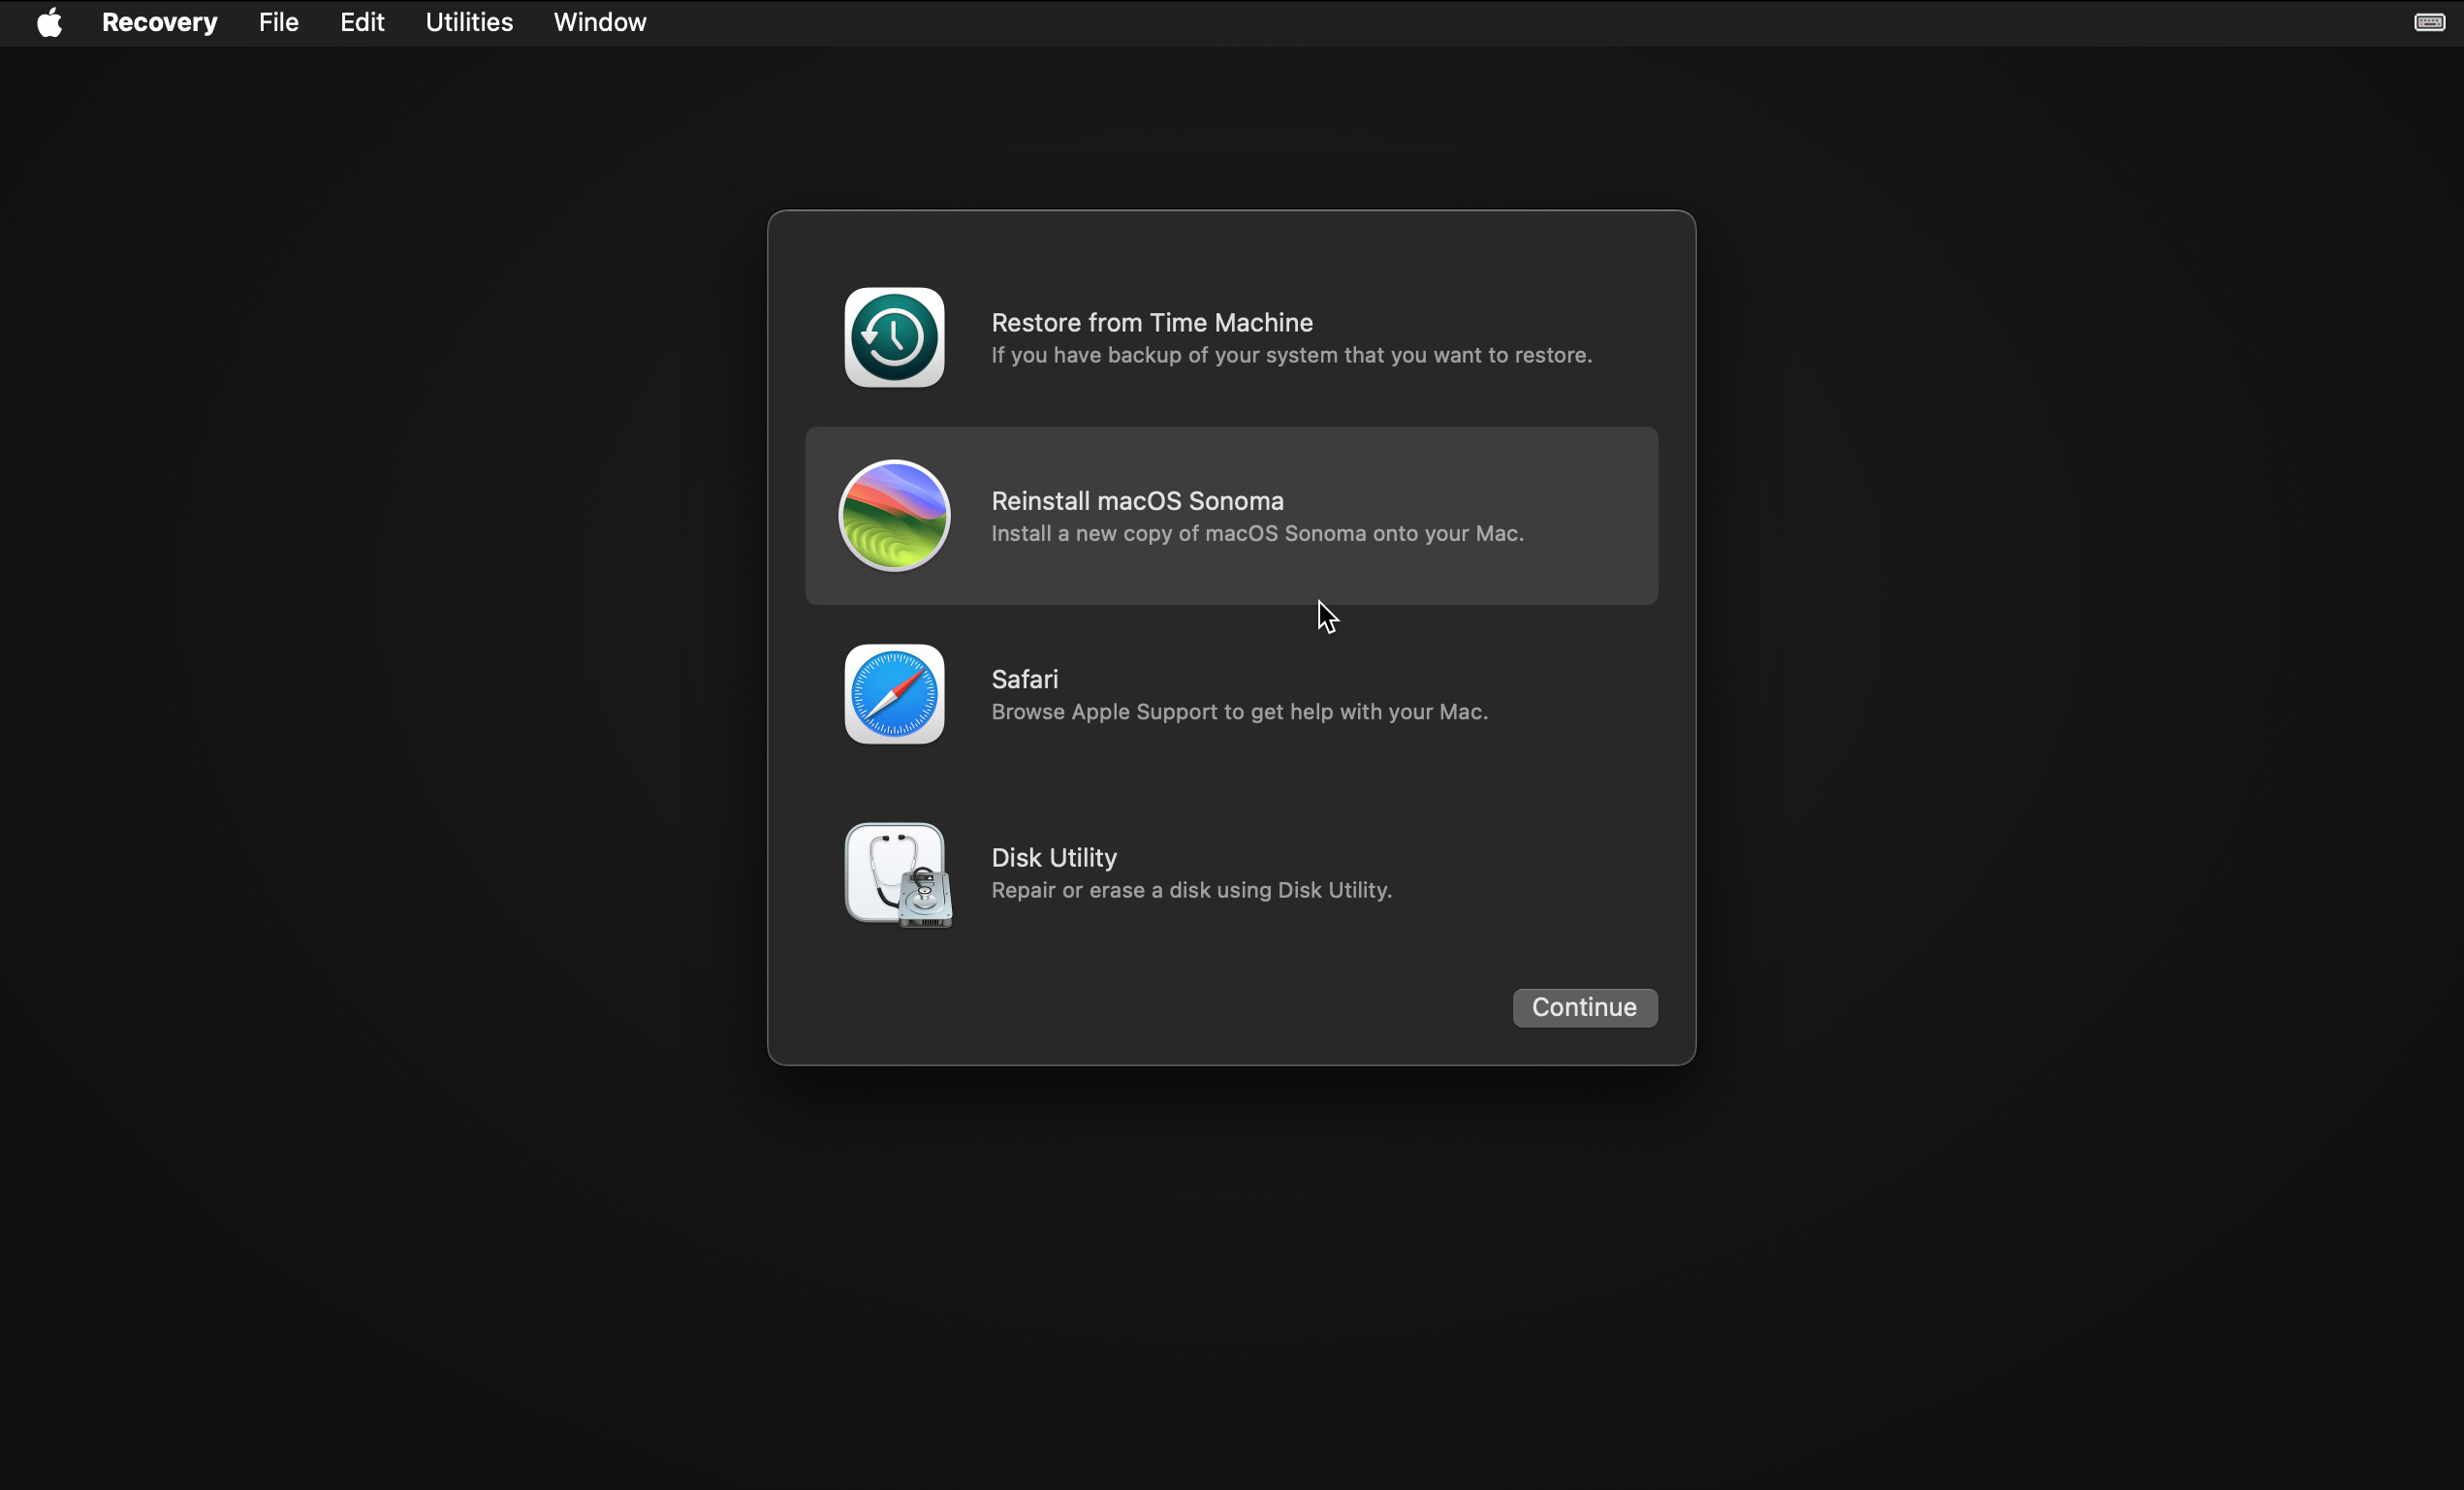Open the Window menu
2464x1490 pixels.
point(600,22)
